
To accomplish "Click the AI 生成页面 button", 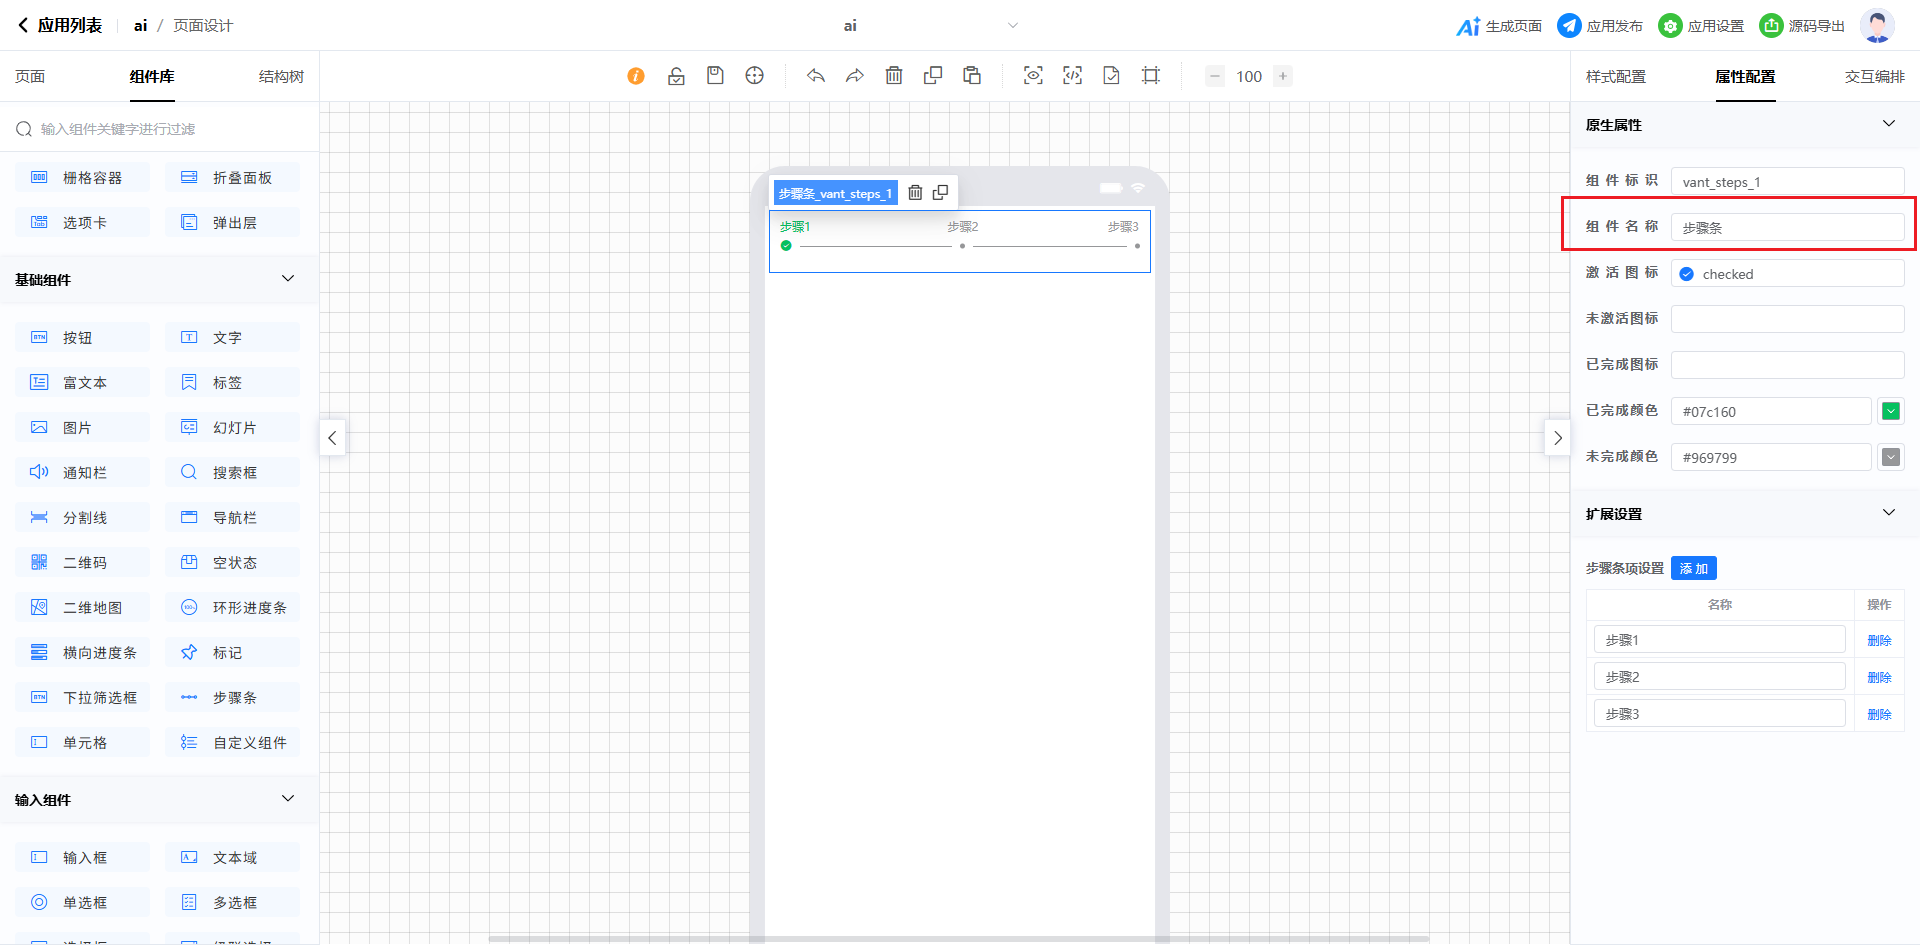I will pyautogui.click(x=1499, y=26).
